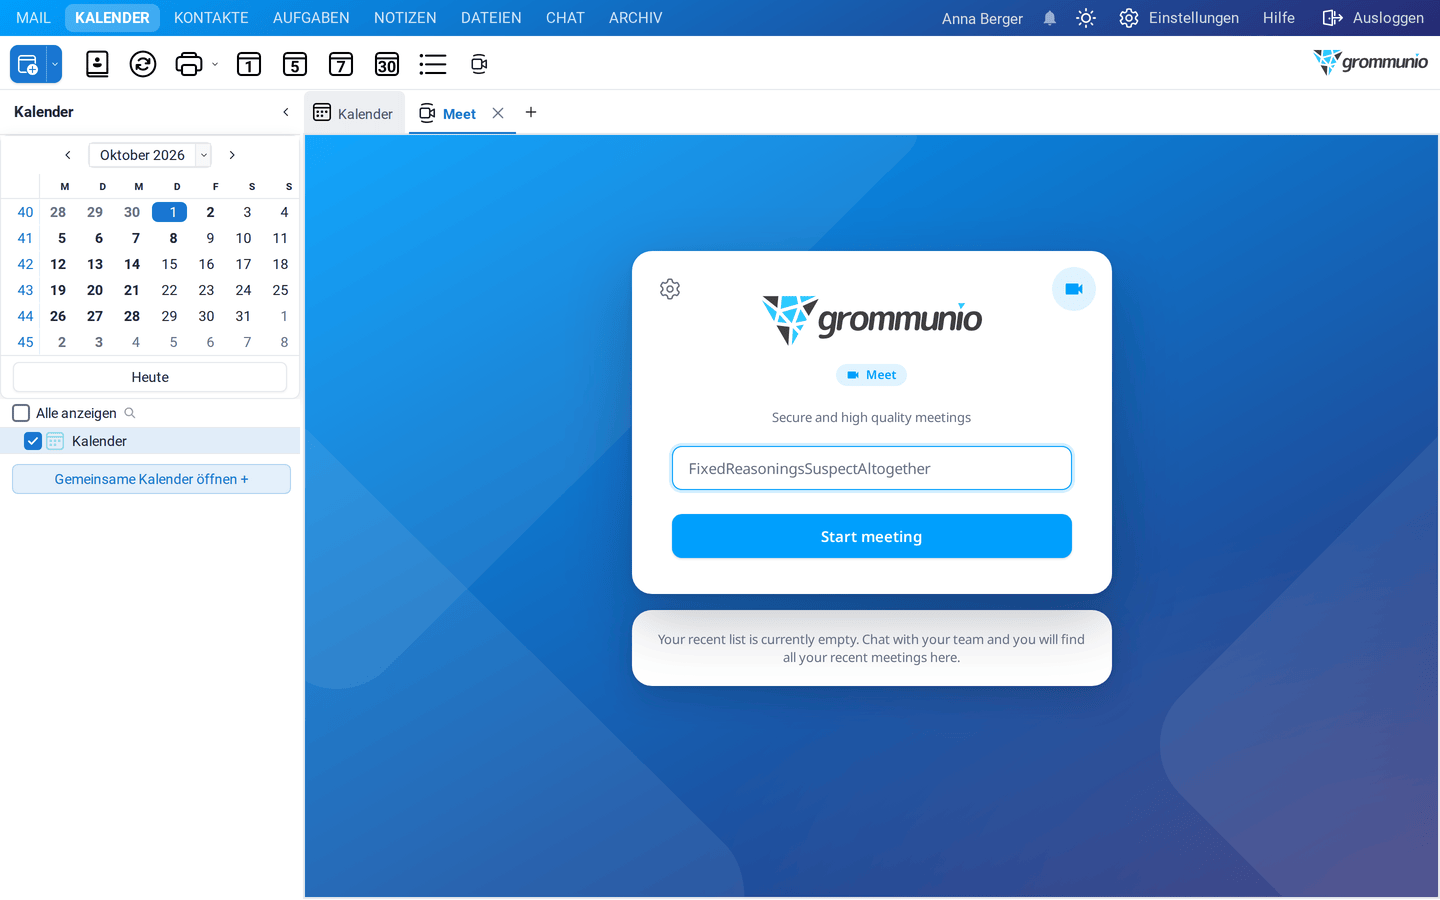
Task: Close the Meet tab
Action: tap(498, 113)
